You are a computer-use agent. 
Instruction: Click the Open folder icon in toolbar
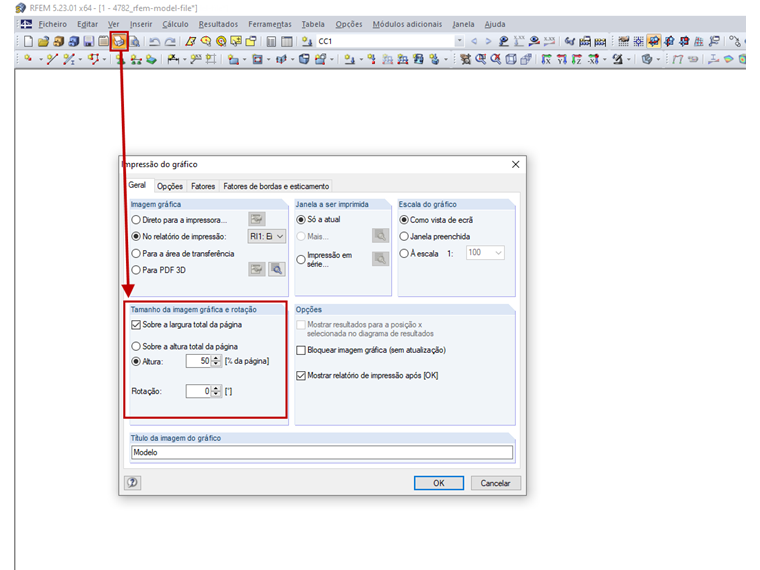(43, 41)
